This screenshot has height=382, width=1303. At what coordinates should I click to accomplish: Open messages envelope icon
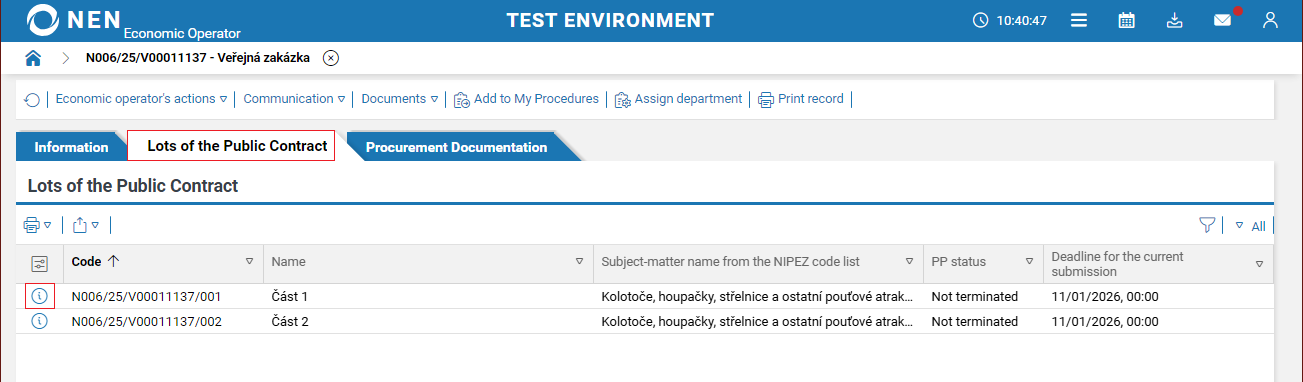point(1223,20)
